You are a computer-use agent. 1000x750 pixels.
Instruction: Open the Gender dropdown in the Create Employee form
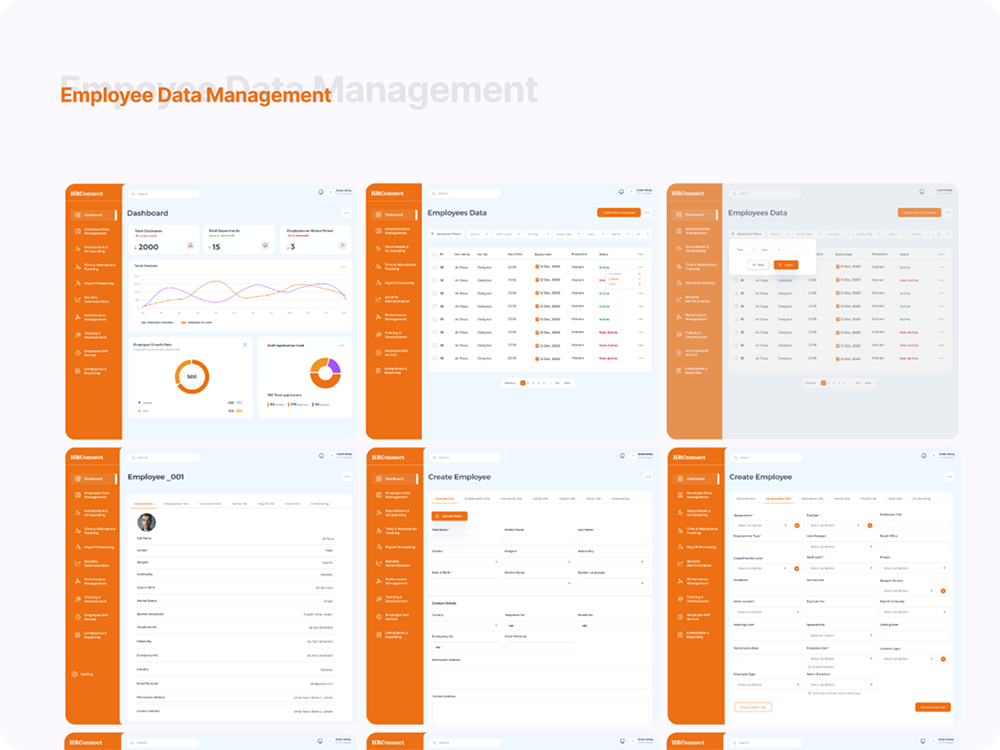466,562
